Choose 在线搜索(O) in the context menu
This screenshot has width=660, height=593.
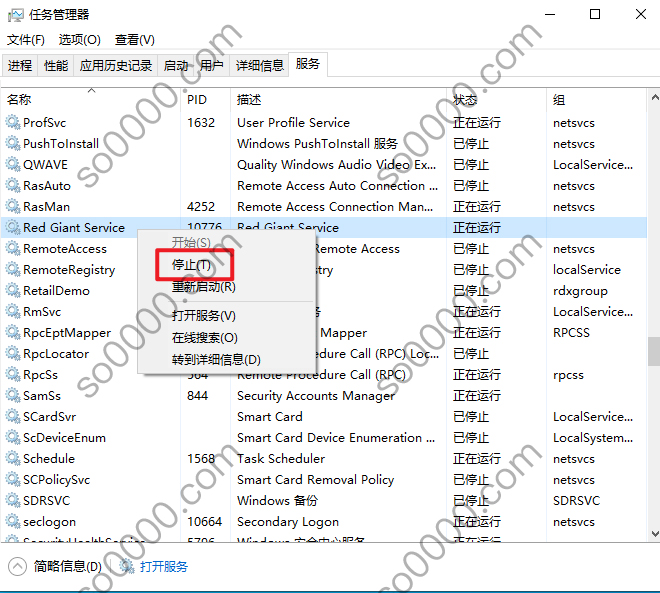[x=205, y=338]
